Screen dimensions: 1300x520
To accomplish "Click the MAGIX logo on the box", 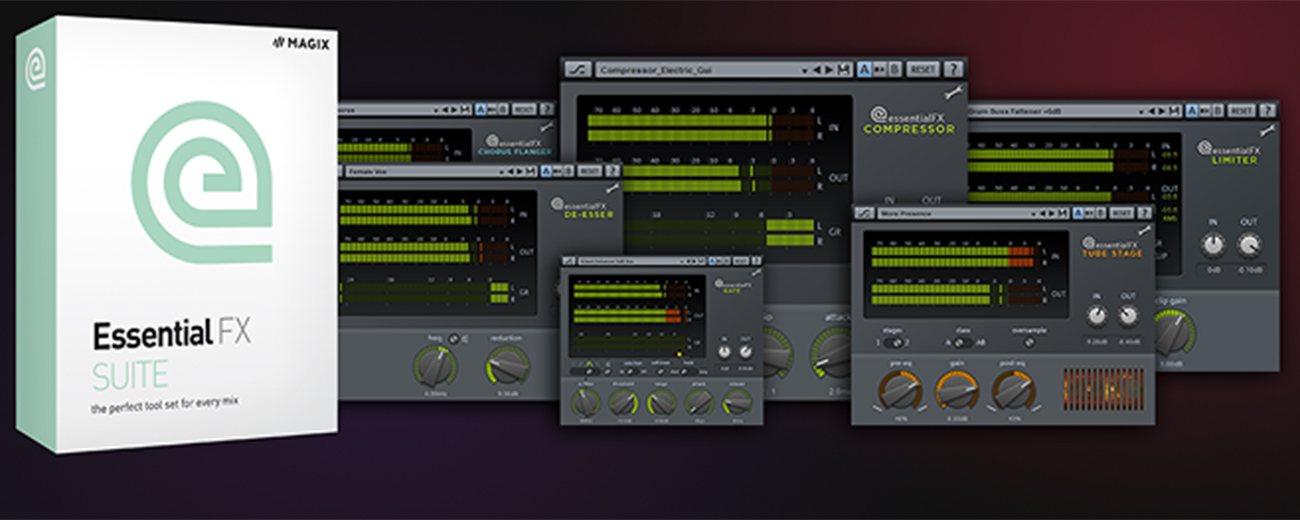I will pos(301,43).
